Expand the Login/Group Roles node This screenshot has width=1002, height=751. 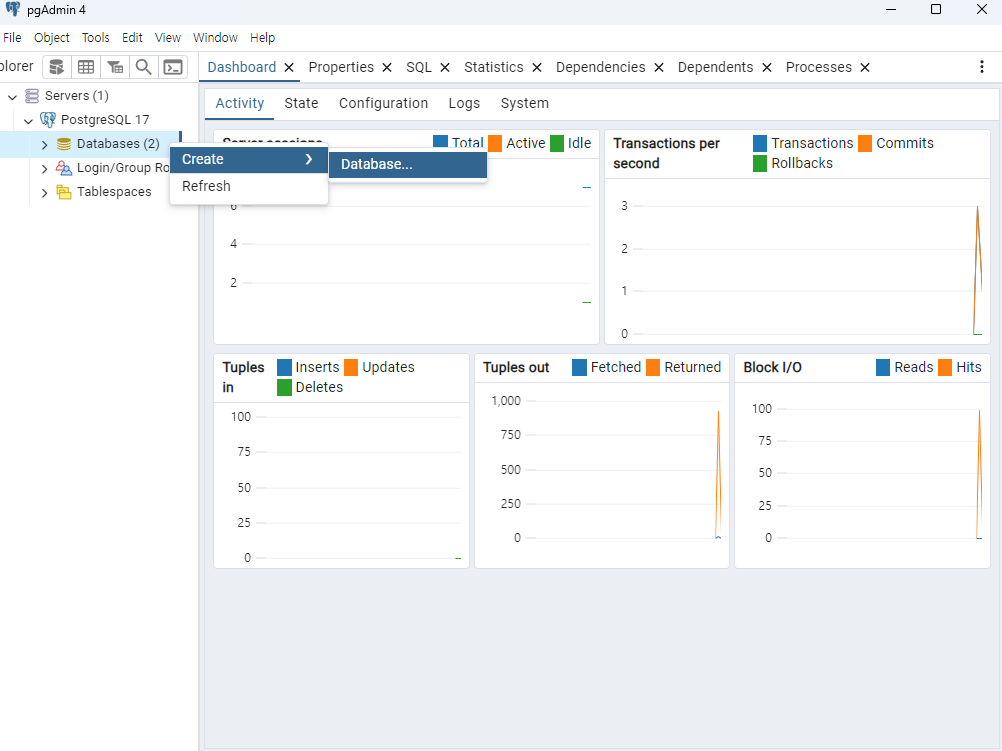point(44,169)
